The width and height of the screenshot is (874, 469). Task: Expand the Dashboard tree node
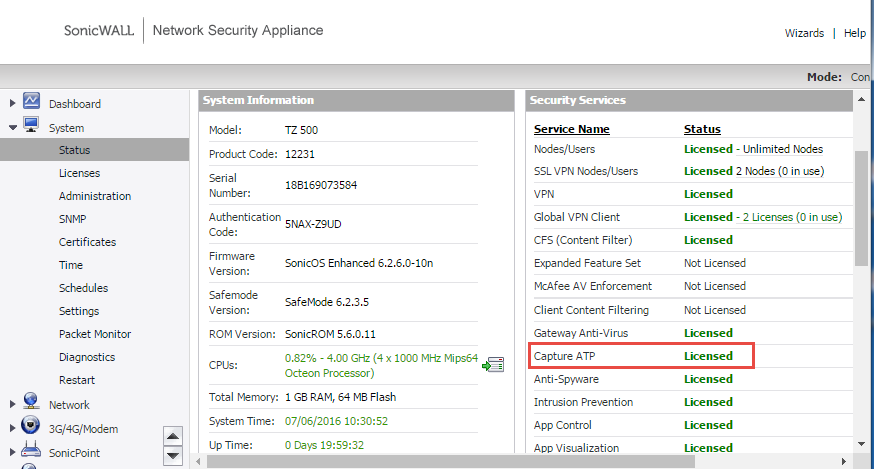(x=12, y=103)
